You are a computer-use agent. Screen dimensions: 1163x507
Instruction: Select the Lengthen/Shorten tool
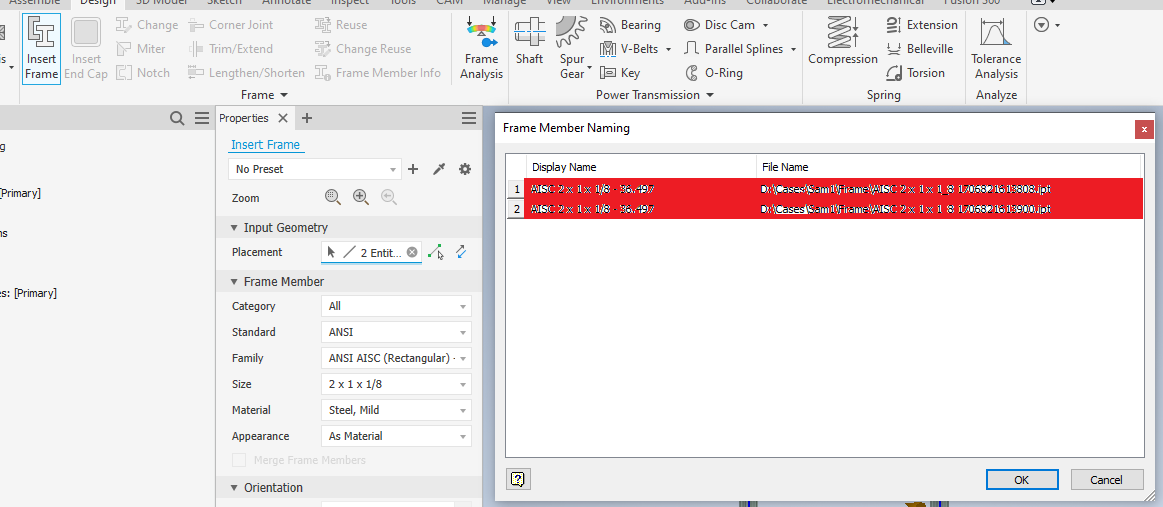pyautogui.click(x=246, y=73)
